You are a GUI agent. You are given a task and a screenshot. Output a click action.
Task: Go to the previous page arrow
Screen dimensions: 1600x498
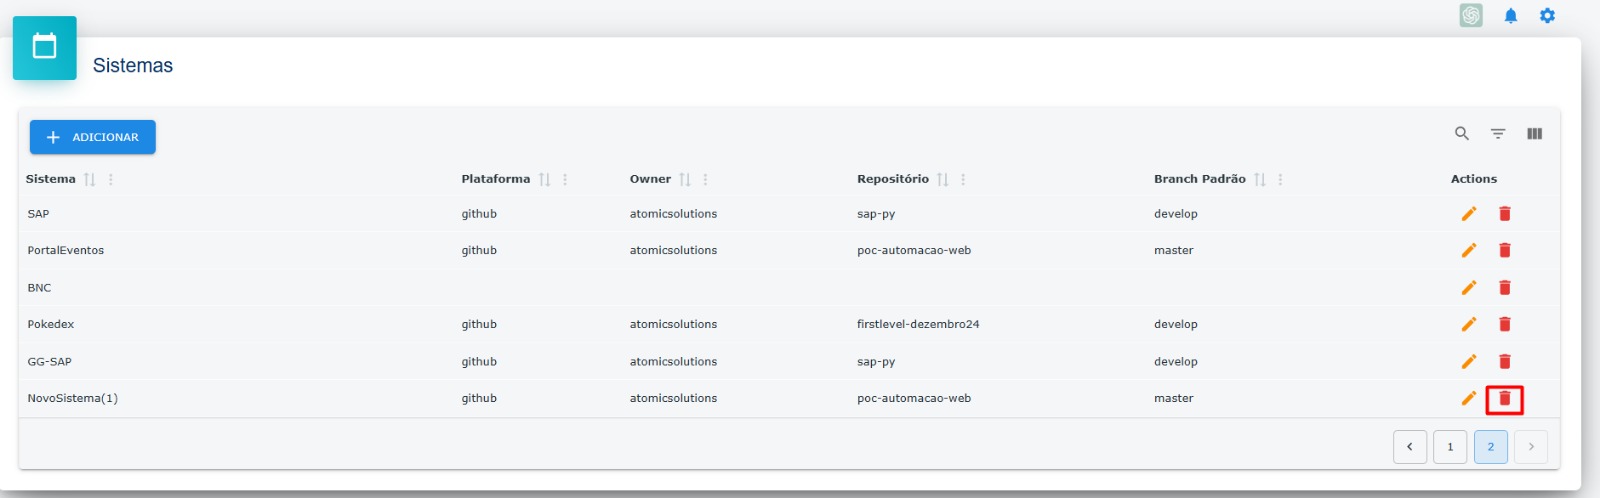1410,447
